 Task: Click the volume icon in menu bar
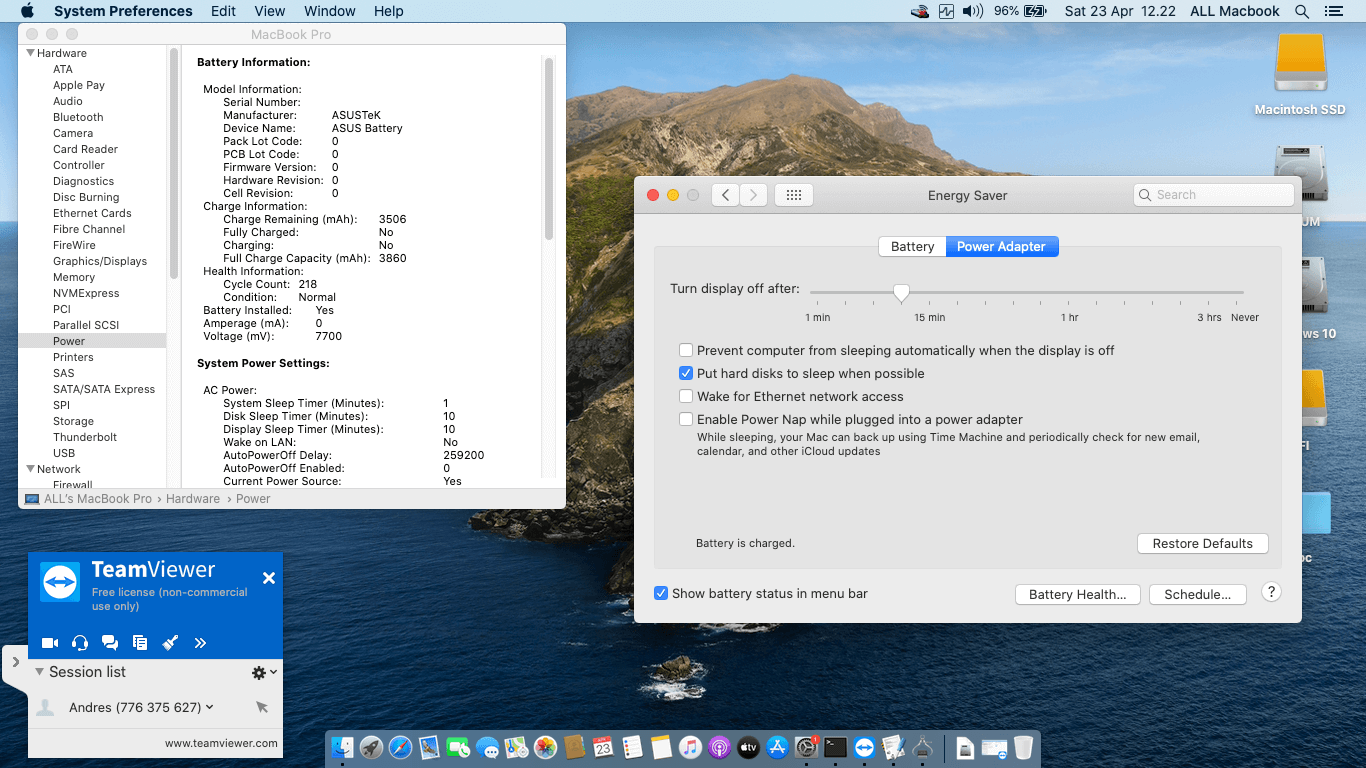click(973, 11)
